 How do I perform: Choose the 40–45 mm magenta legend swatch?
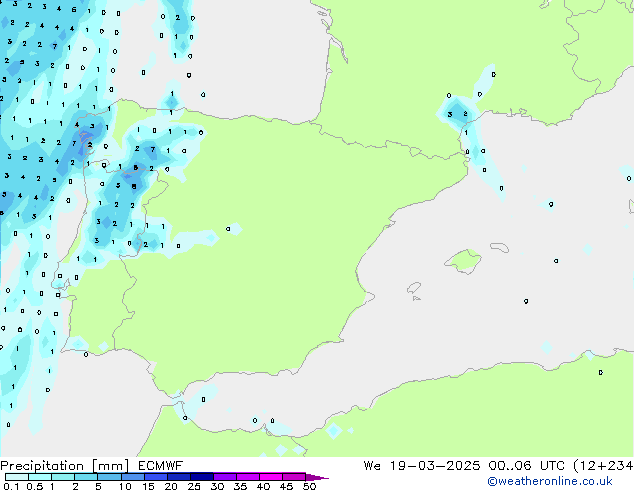tap(272, 477)
